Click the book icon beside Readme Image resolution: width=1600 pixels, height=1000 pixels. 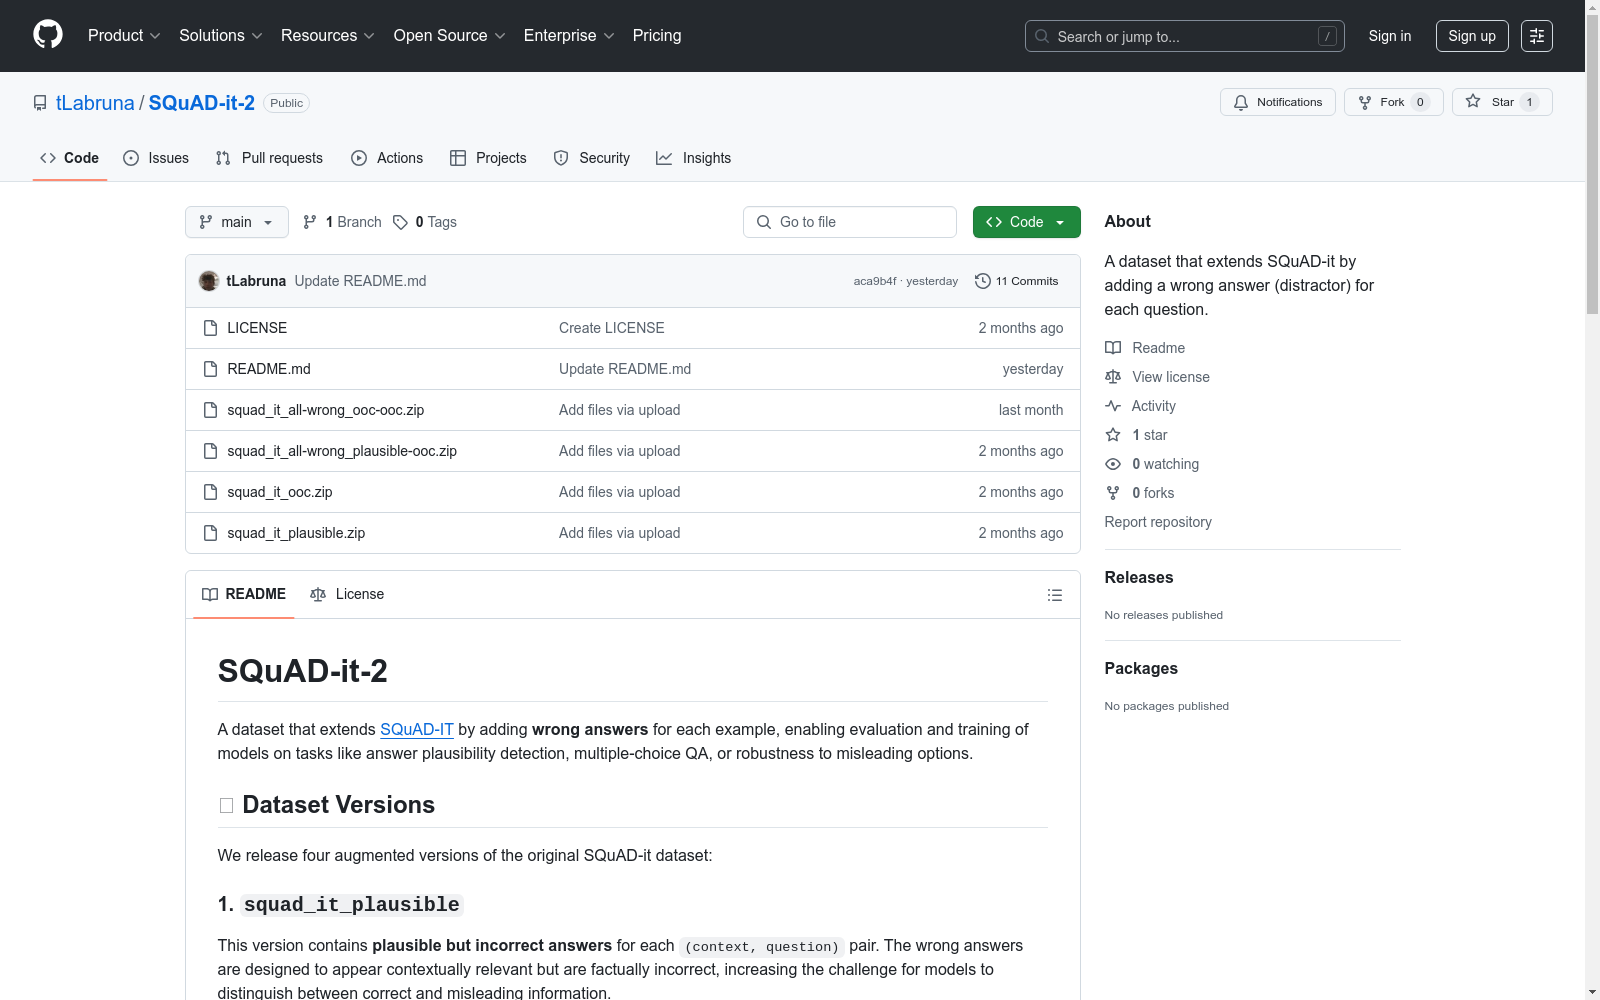(x=1113, y=348)
